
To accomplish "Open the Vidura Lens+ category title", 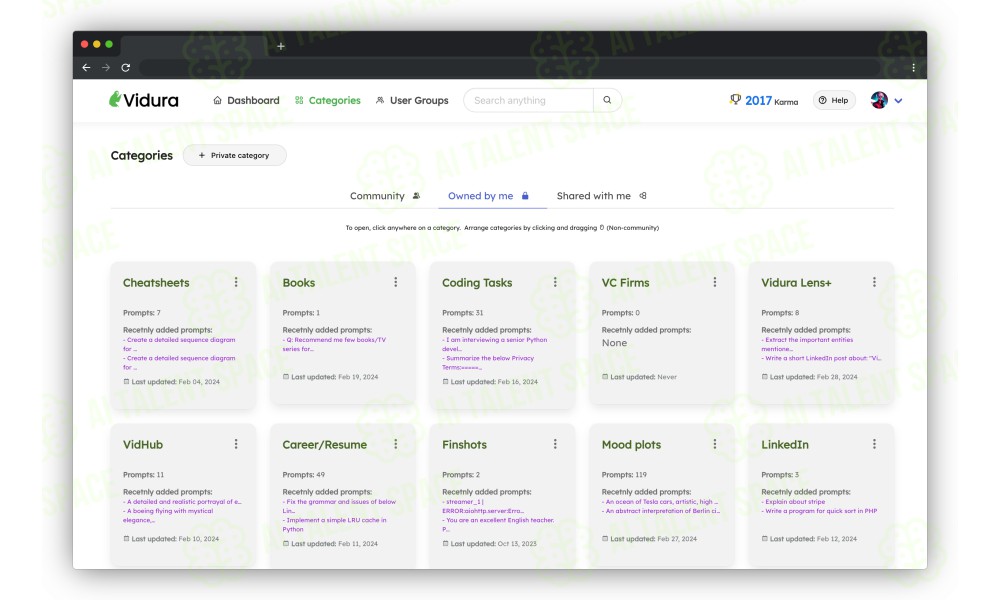I will [x=797, y=282].
